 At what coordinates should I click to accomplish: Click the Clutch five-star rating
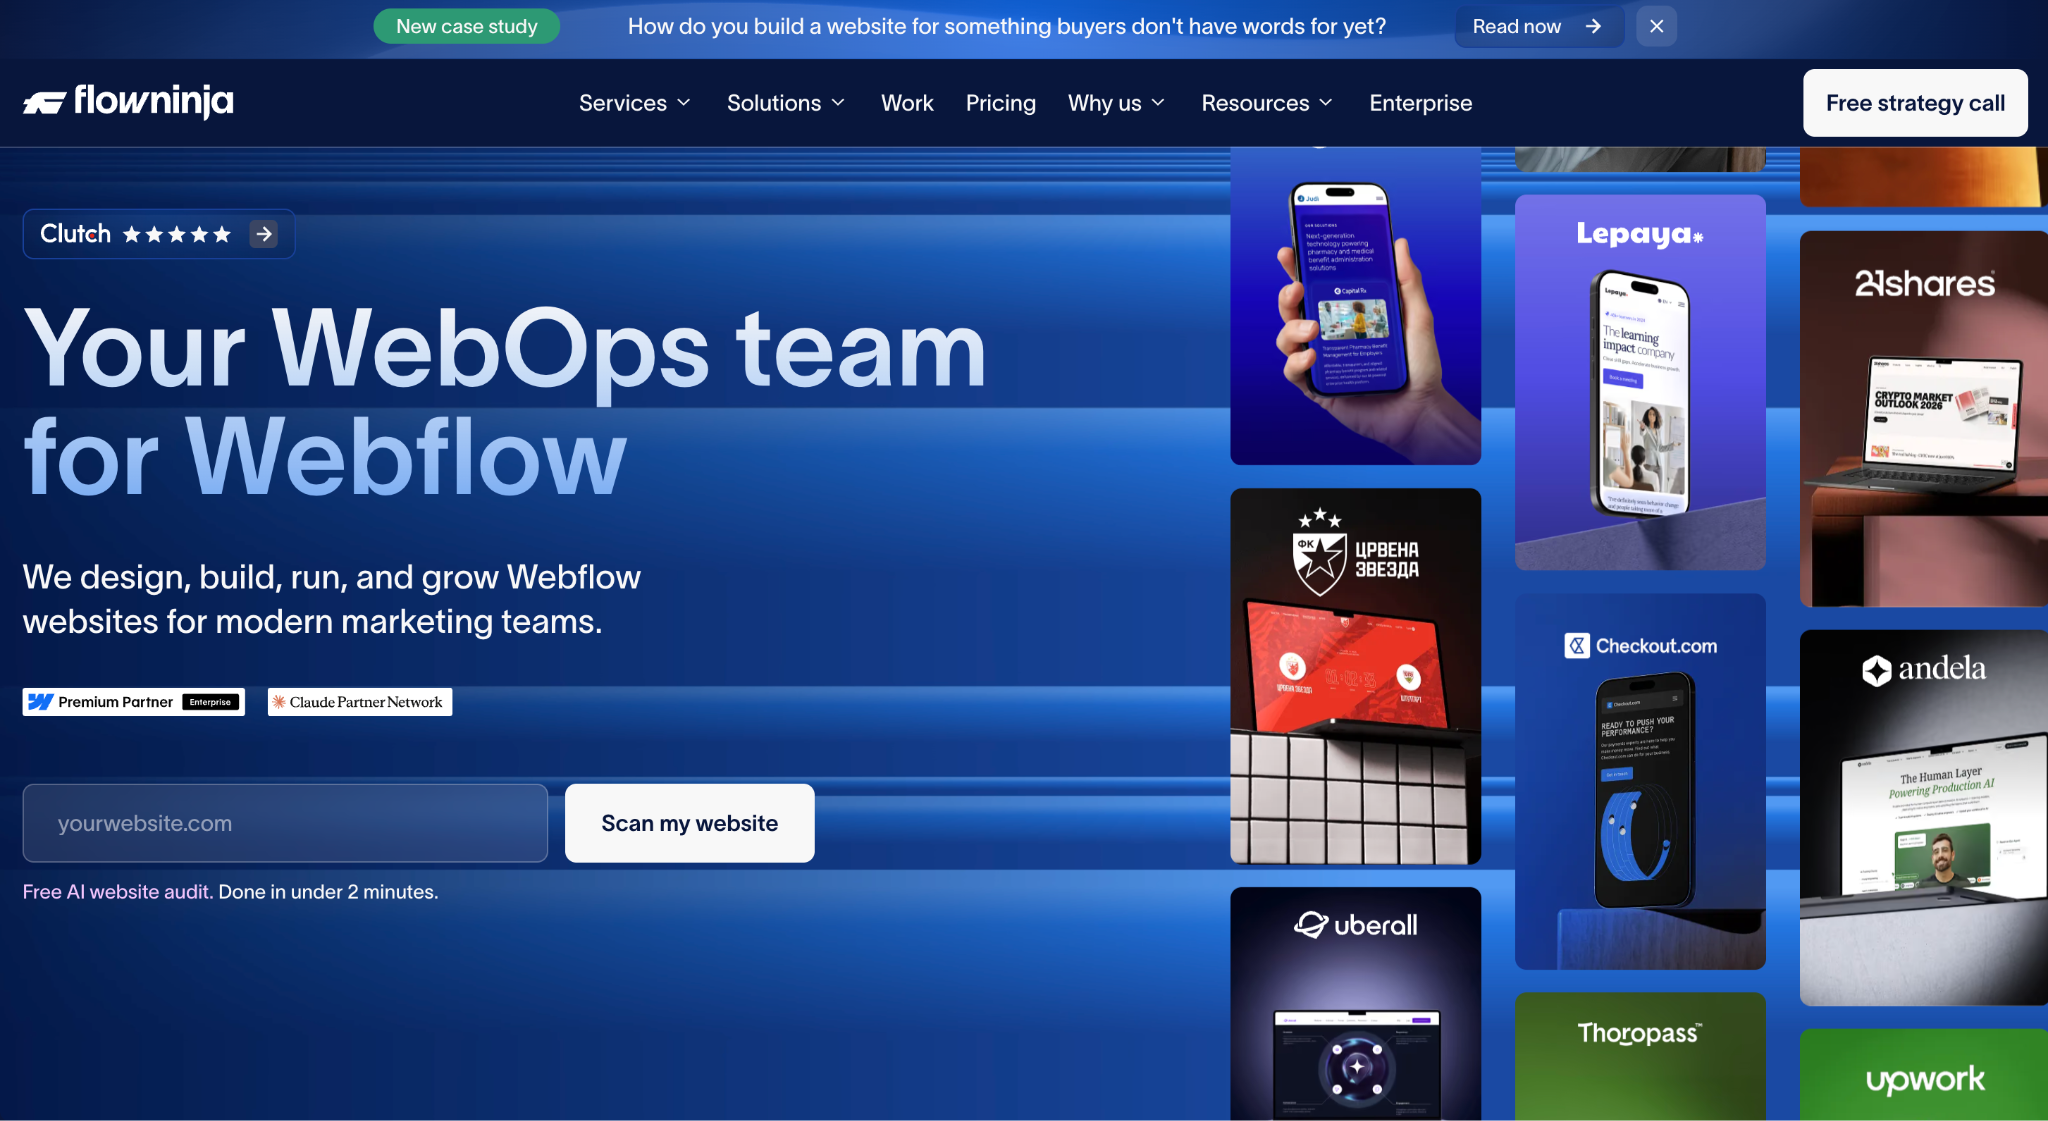[177, 234]
